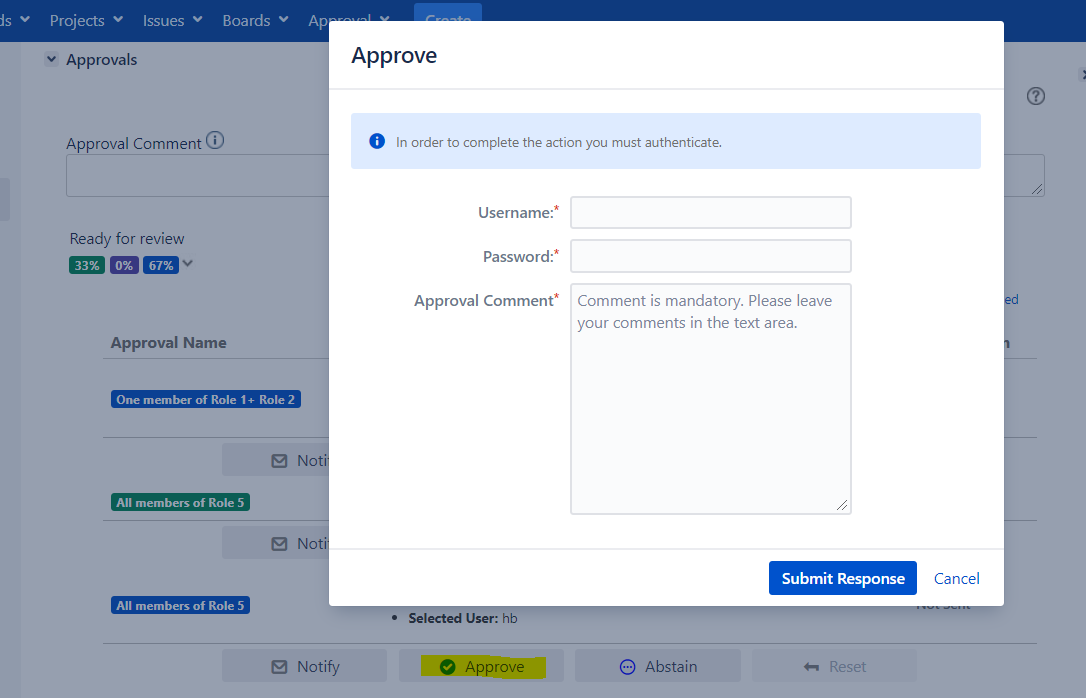Click the mandatory Approval Comment text area
This screenshot has width=1086, height=698.
pyautogui.click(x=710, y=398)
